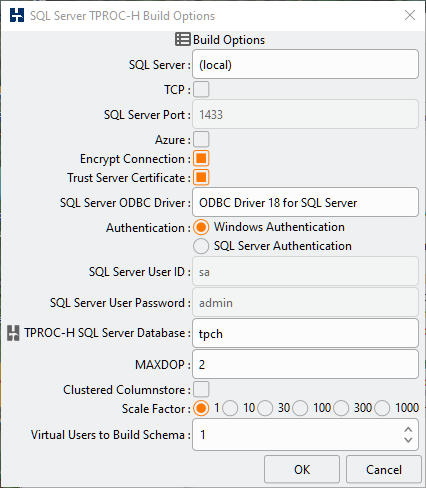Pick scale factor 30

pyautogui.click(x=265, y=408)
